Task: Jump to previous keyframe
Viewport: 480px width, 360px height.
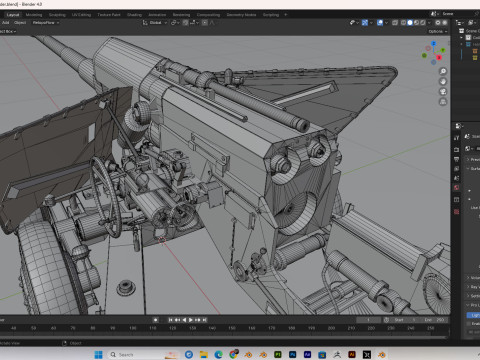Action: click(177, 320)
